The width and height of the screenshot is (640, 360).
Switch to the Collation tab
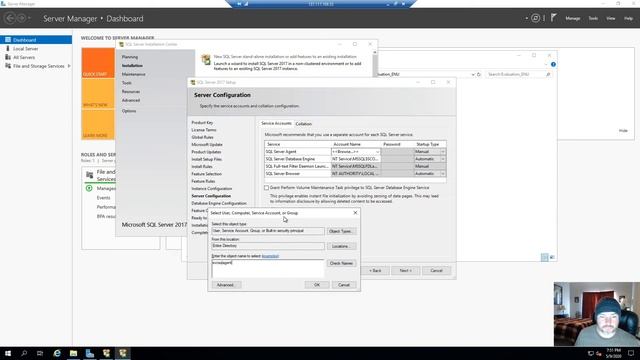(303, 124)
